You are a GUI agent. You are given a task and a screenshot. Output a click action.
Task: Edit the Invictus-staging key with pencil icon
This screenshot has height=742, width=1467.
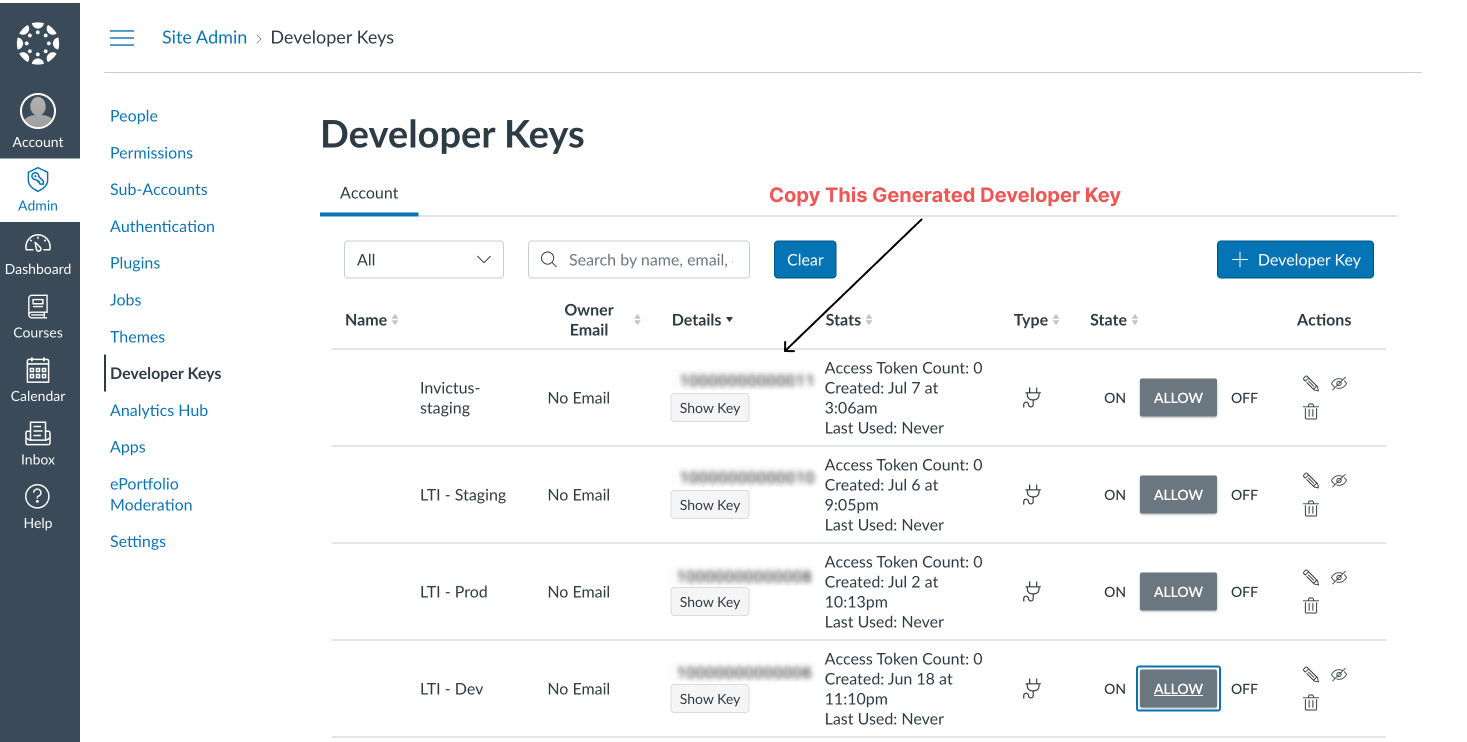click(1310, 383)
